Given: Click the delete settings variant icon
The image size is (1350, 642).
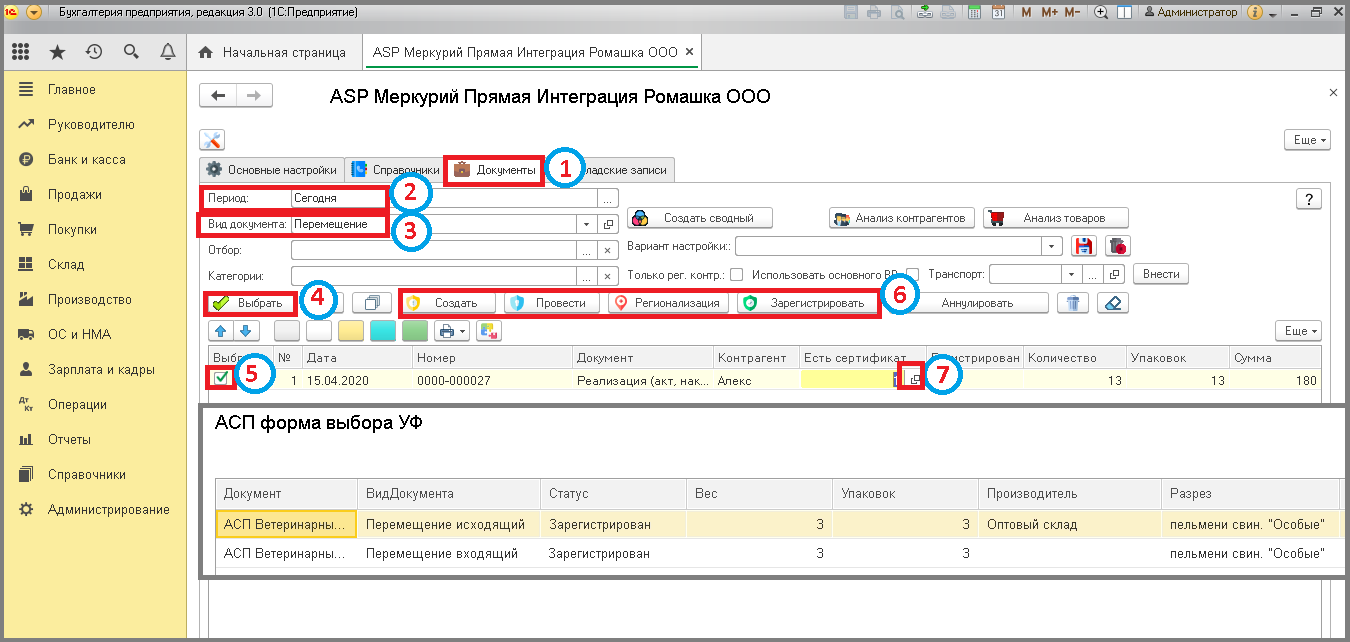Looking at the screenshot, I should (x=1116, y=246).
